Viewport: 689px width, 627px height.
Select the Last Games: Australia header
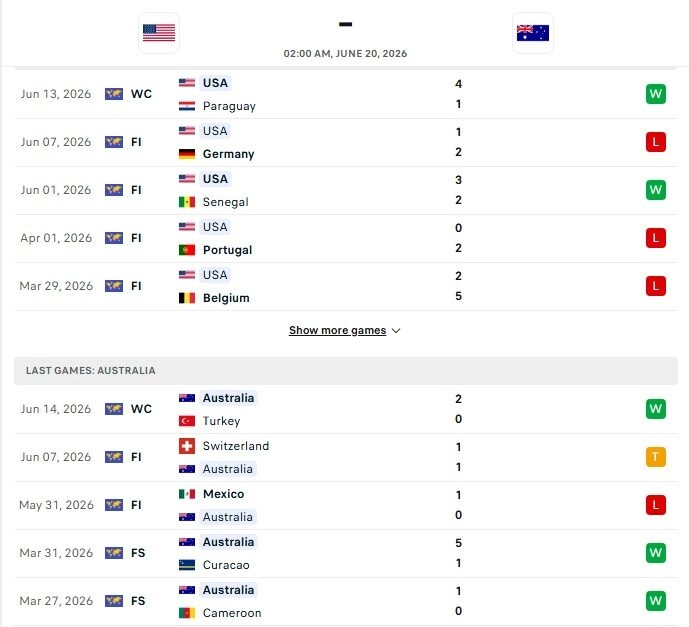(x=346, y=371)
